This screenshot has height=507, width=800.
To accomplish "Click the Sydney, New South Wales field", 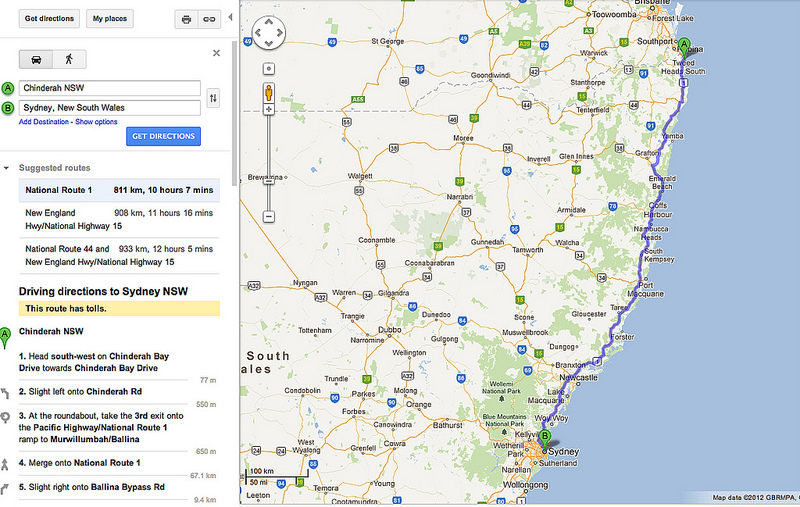I will [110, 108].
